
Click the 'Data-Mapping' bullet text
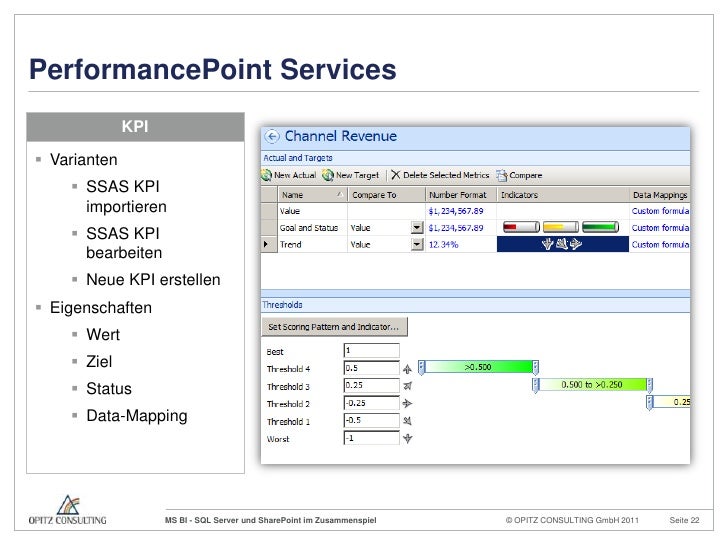137,416
